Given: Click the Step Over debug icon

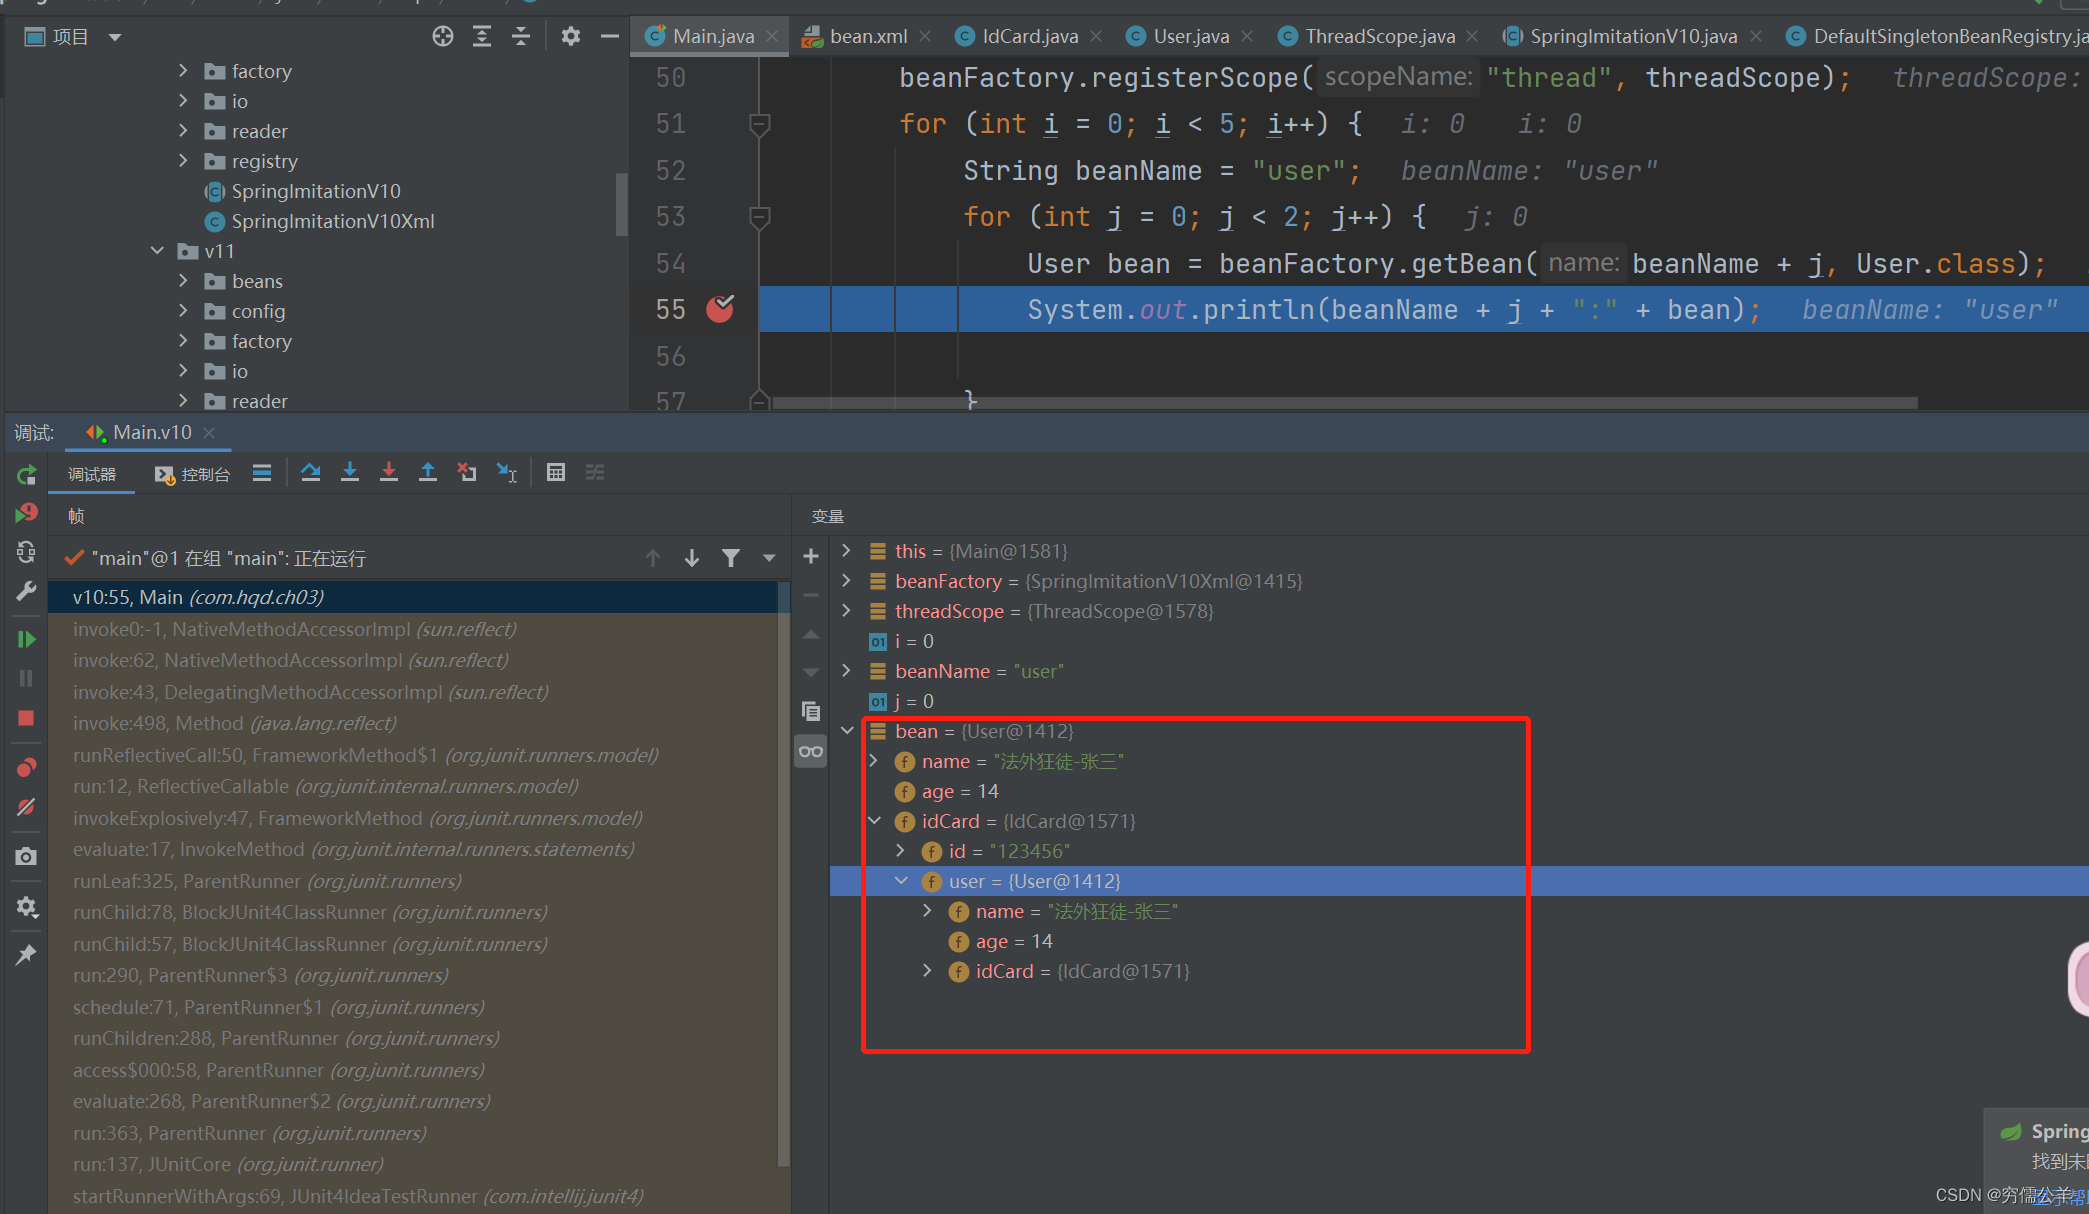Looking at the screenshot, I should [x=311, y=472].
